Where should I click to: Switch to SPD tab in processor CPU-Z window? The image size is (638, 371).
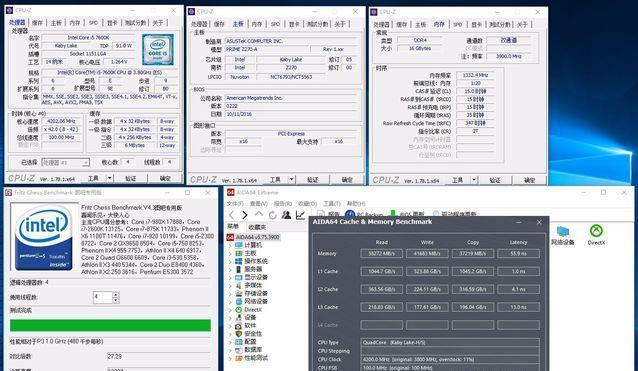(94, 23)
